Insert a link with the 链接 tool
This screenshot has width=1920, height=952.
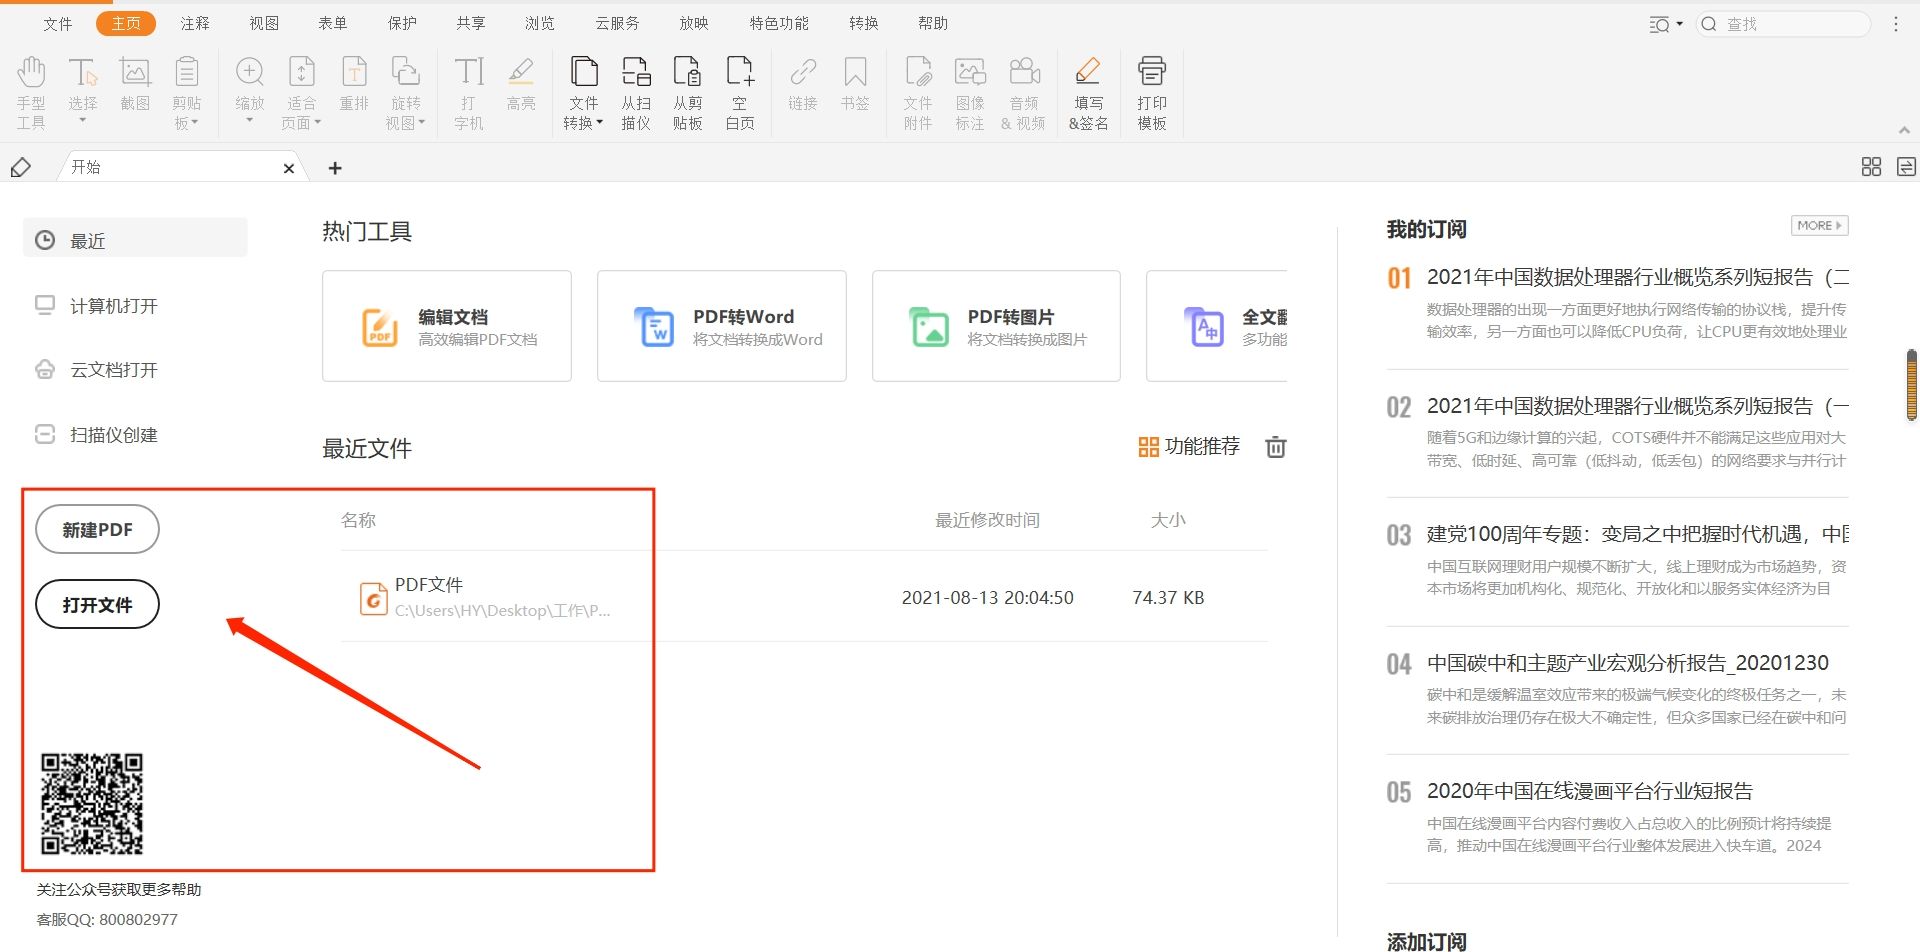click(x=802, y=90)
